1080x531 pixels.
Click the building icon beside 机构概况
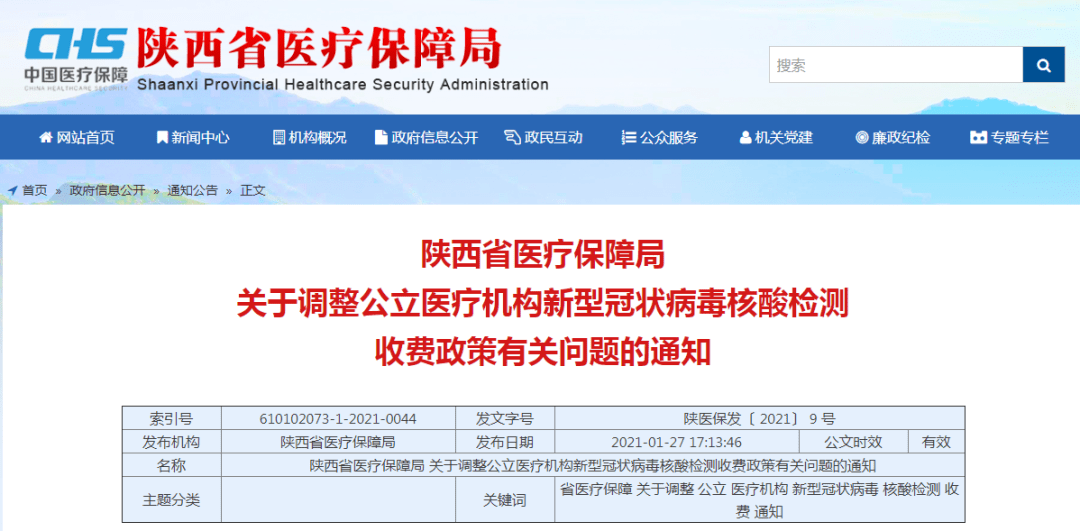[279, 138]
